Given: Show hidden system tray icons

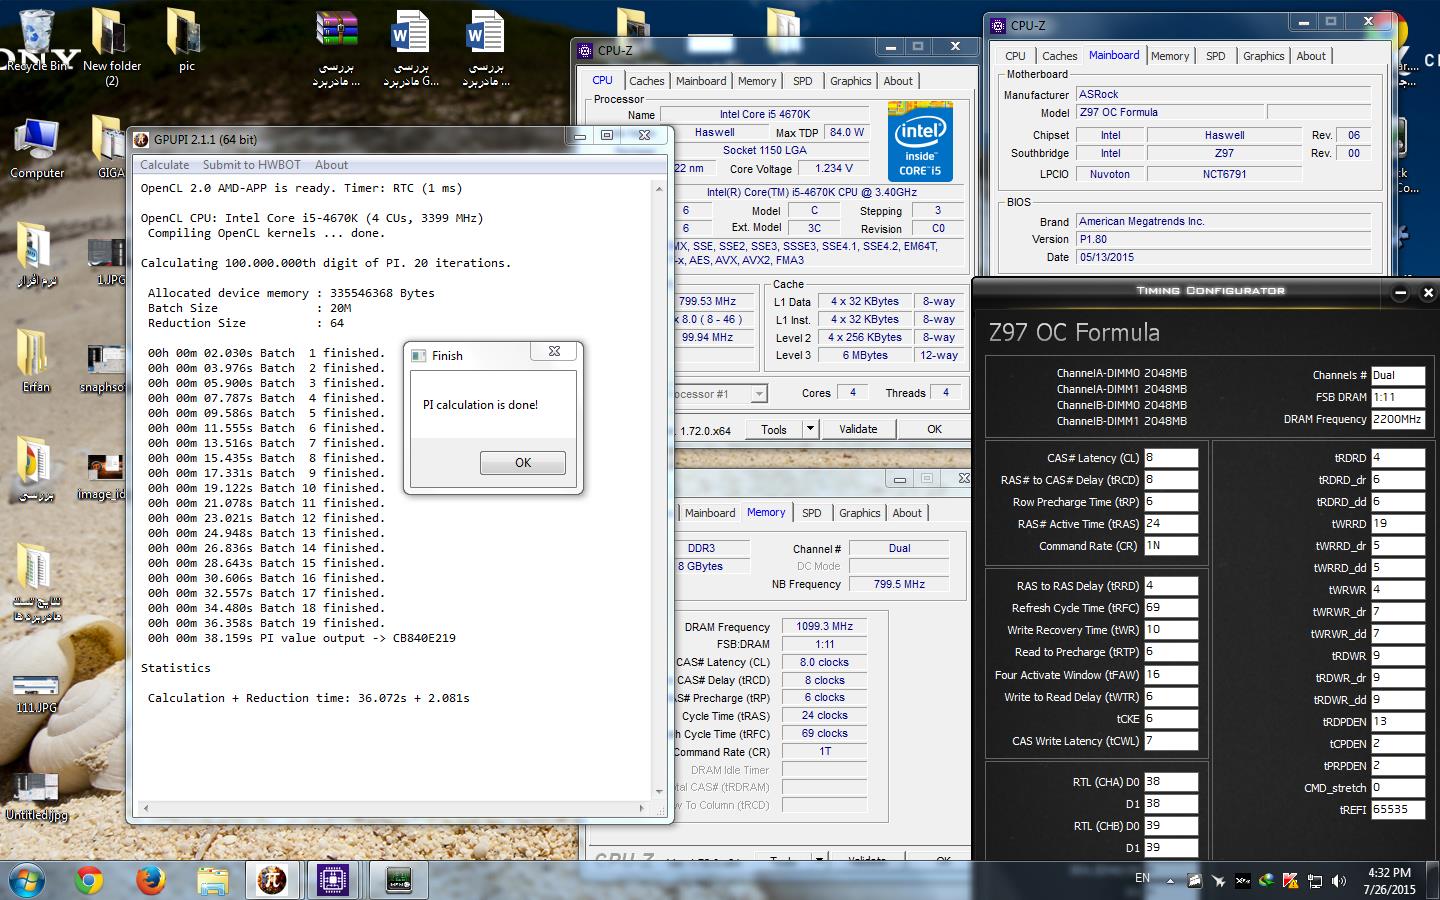Looking at the screenshot, I should coord(1170,881).
